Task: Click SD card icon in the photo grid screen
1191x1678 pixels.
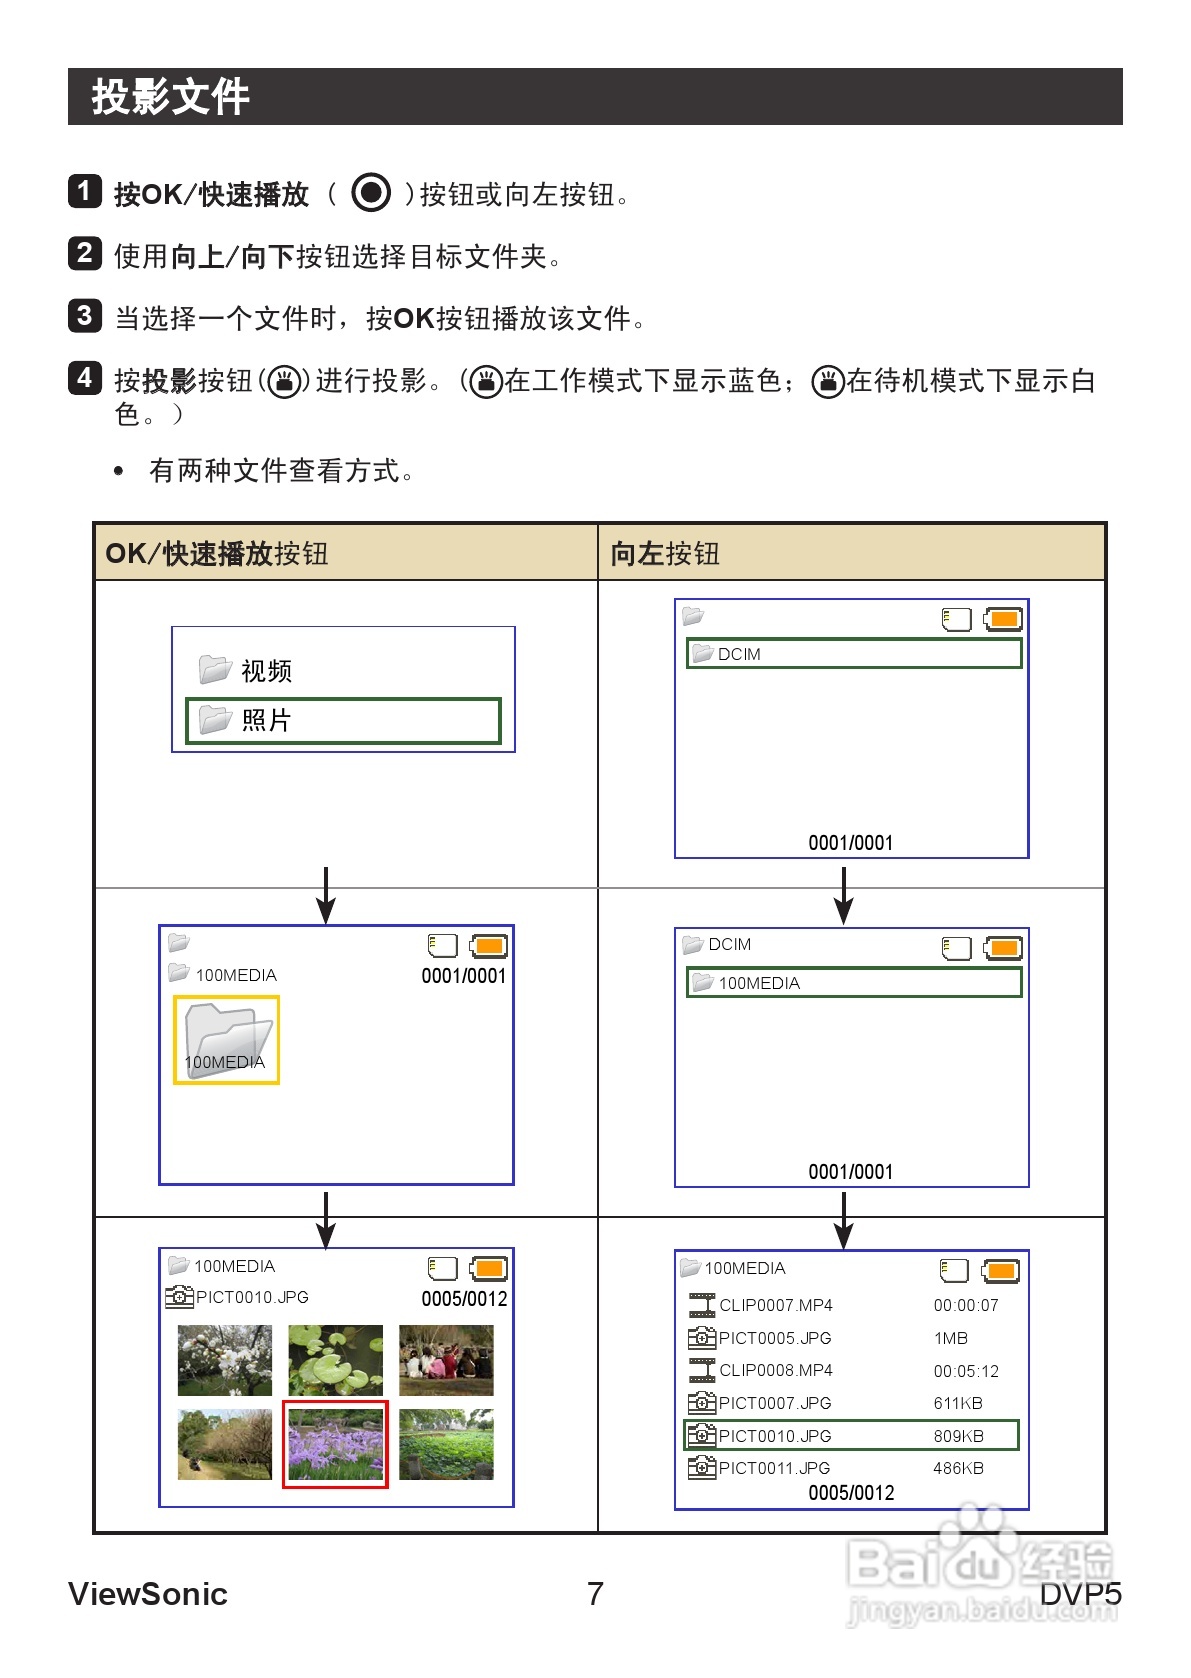Action: pos(442,1269)
